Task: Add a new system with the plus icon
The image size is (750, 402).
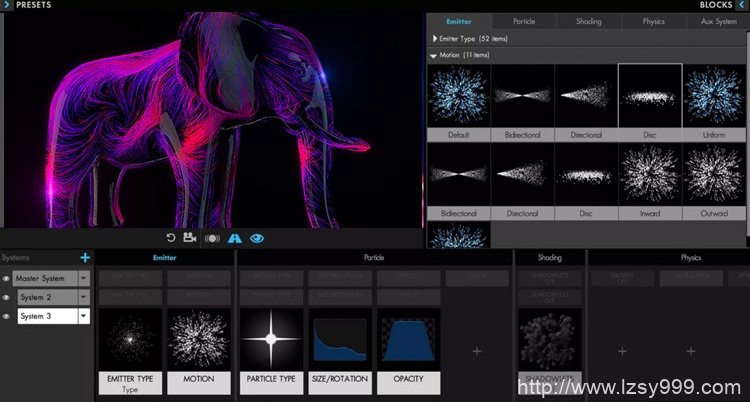Action: (x=85, y=258)
